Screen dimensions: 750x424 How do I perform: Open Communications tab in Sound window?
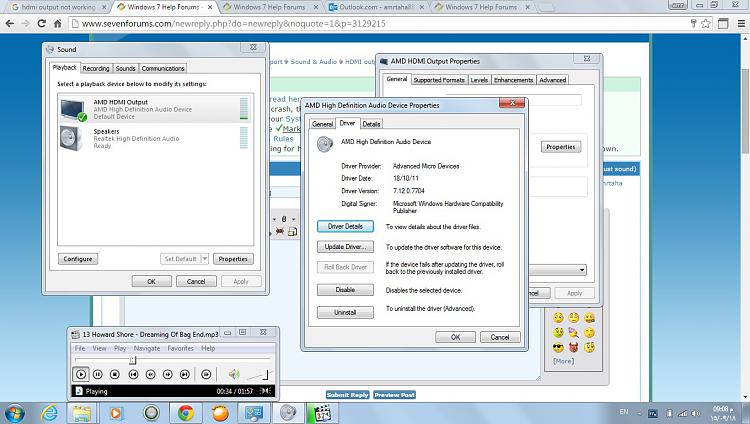(163, 68)
